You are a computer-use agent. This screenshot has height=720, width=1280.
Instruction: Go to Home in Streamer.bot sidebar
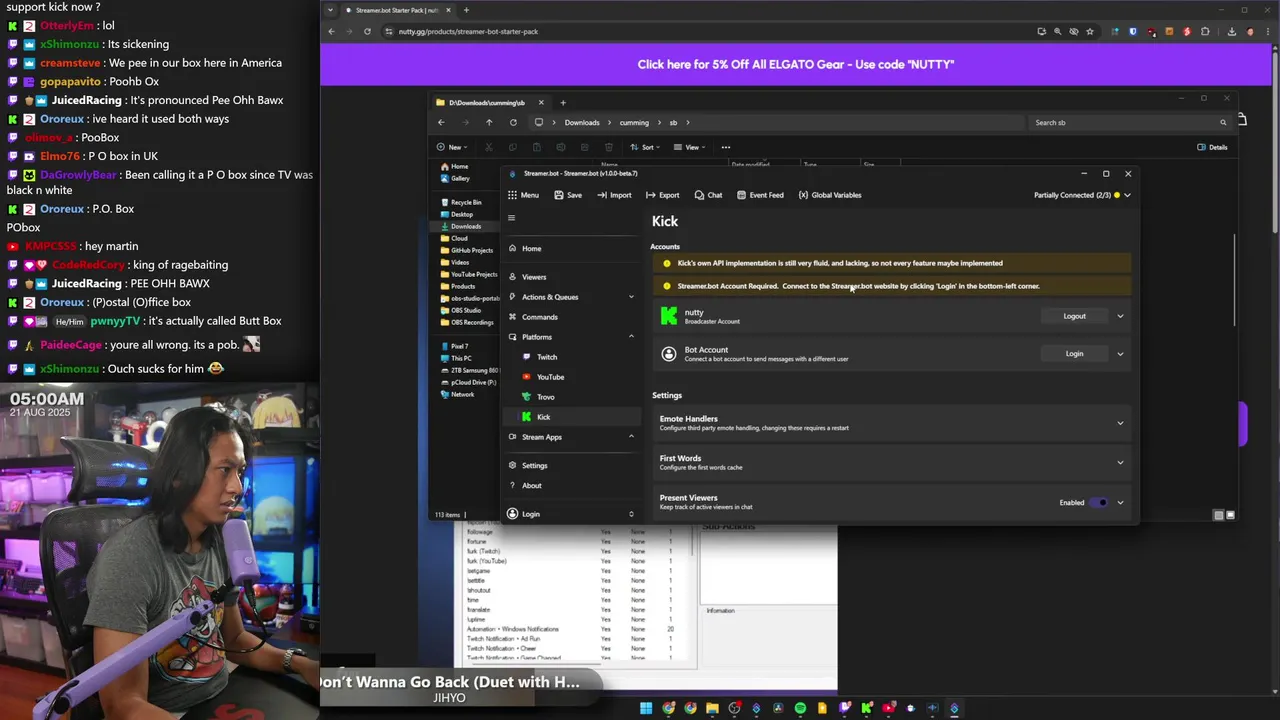pos(570,249)
